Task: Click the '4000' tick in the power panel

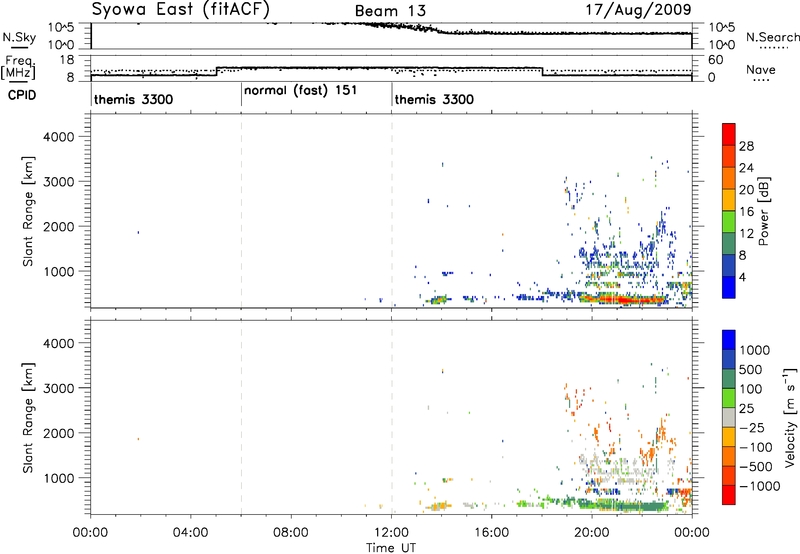Action: point(59,137)
